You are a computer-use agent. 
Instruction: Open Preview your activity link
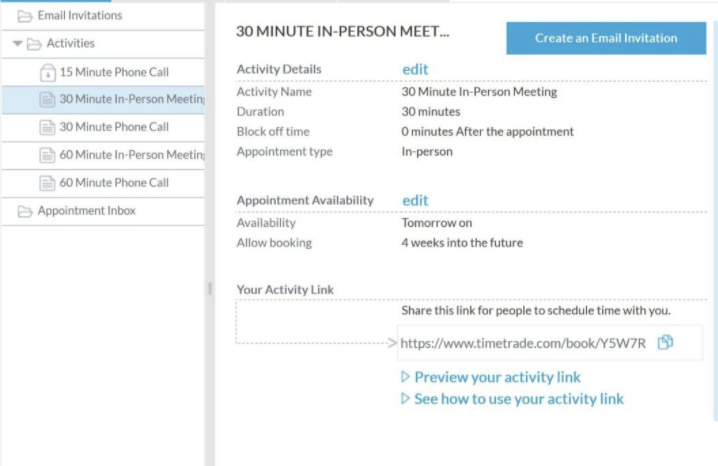(x=497, y=377)
